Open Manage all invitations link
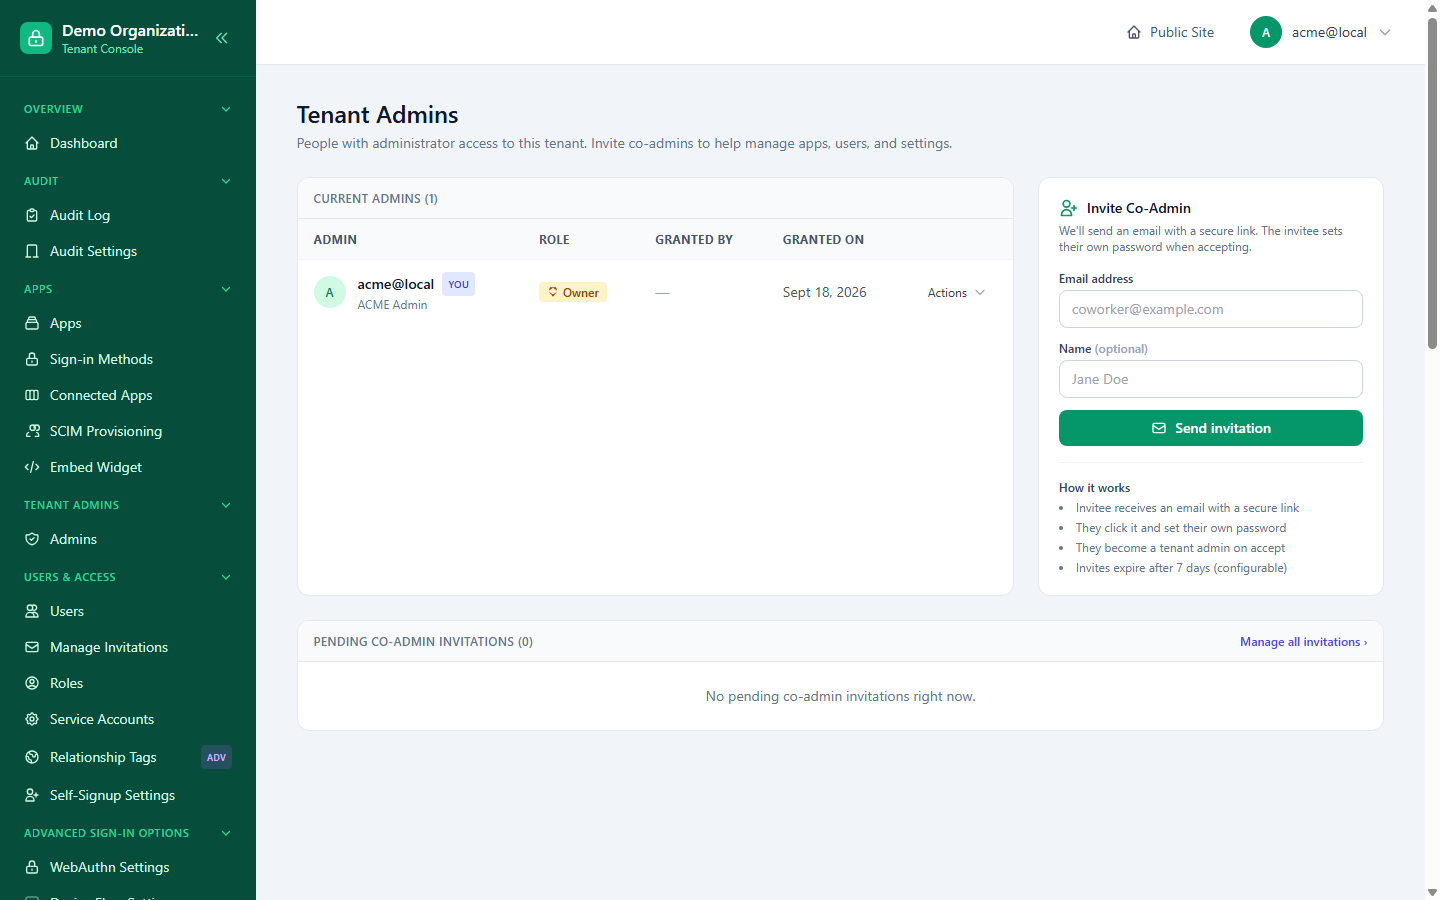This screenshot has height=900, width=1440. coord(1303,642)
